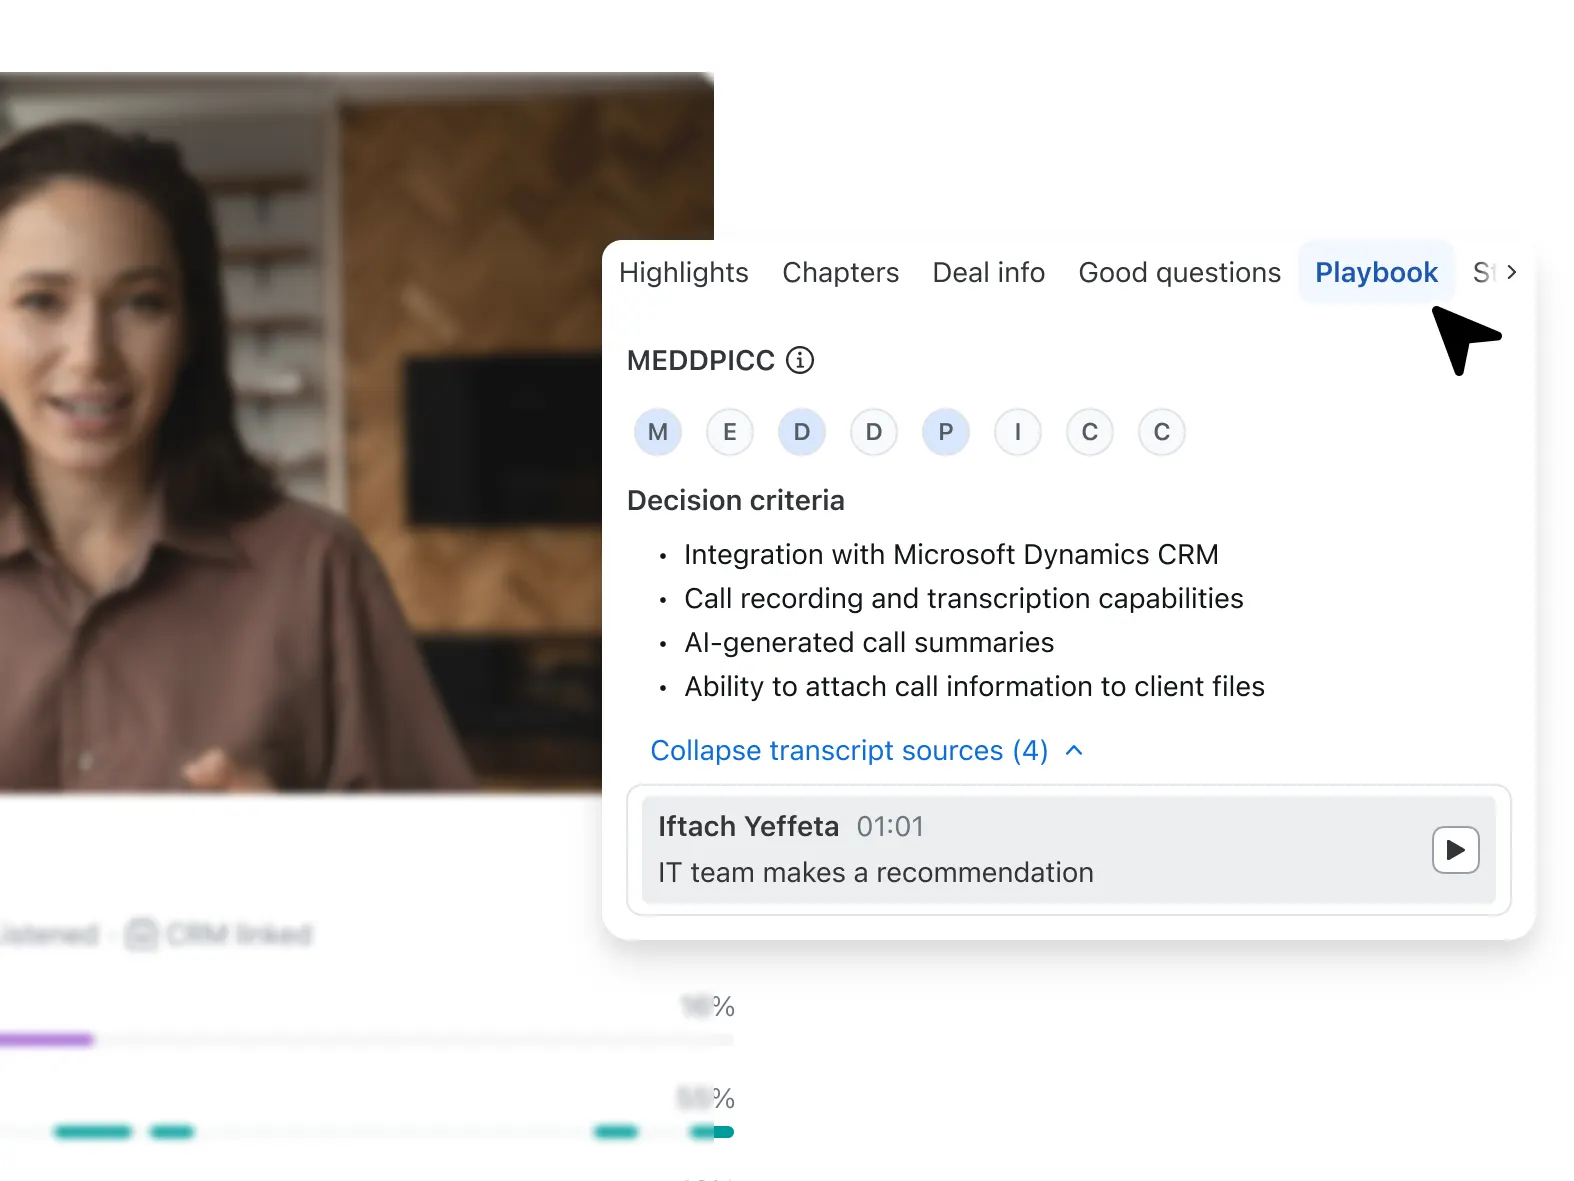
Task: Click the second short teal track segment
Action: [x=172, y=1132]
